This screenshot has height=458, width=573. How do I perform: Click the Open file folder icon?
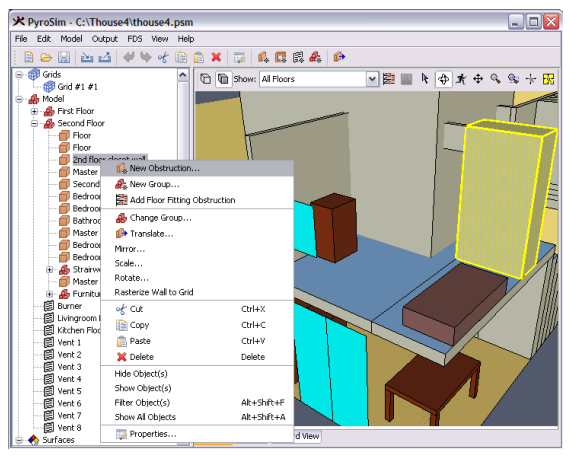(46, 57)
